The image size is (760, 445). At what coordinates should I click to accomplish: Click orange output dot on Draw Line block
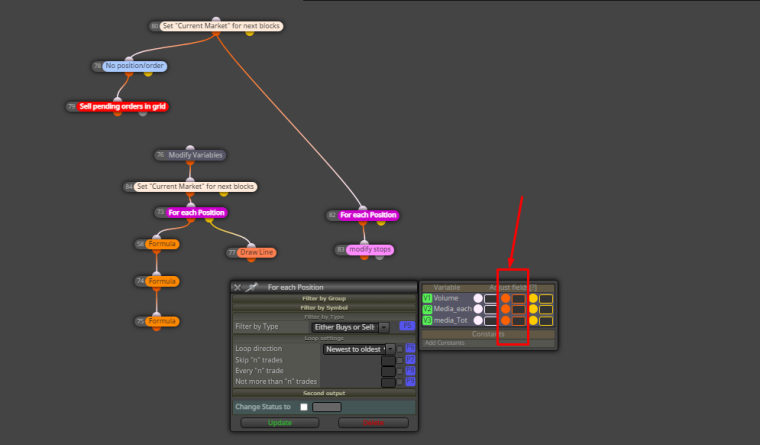click(251, 259)
